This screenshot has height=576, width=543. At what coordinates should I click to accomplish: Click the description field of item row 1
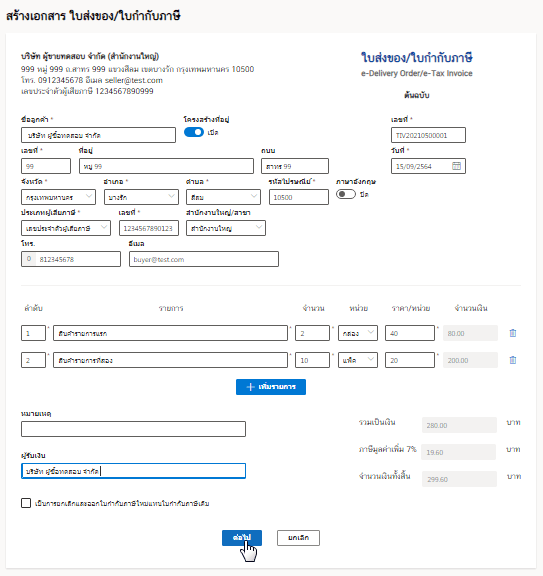tap(170, 333)
